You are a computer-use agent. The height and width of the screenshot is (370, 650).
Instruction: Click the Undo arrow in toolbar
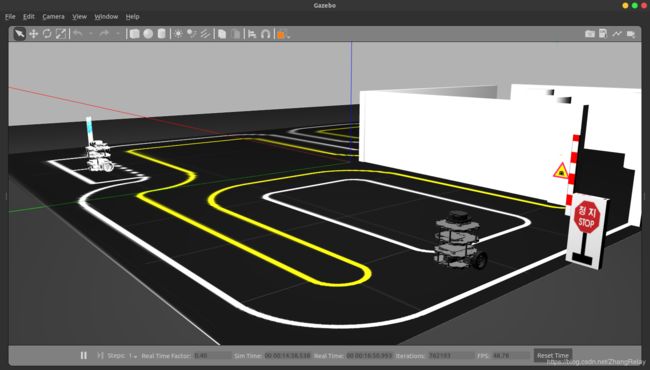(78, 34)
